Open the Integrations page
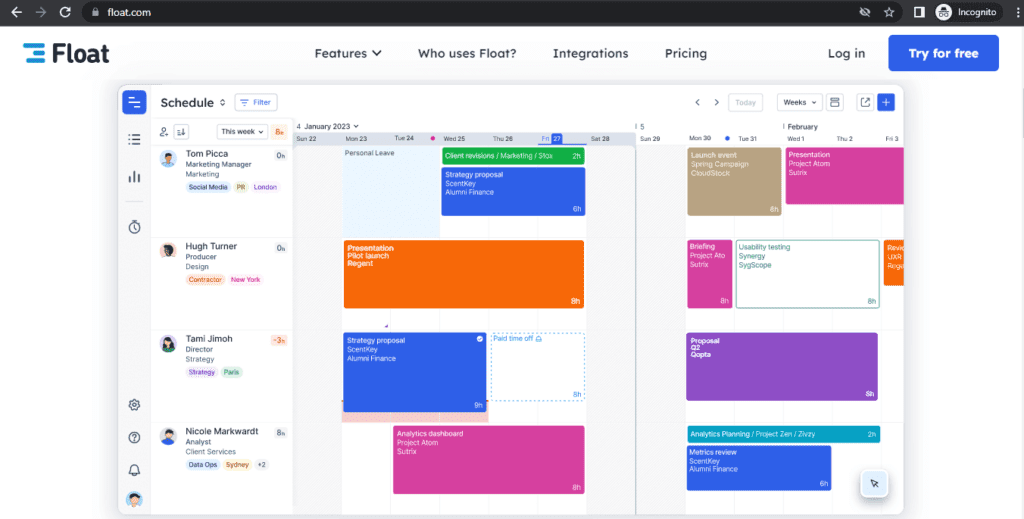1024x519 pixels. pos(590,54)
